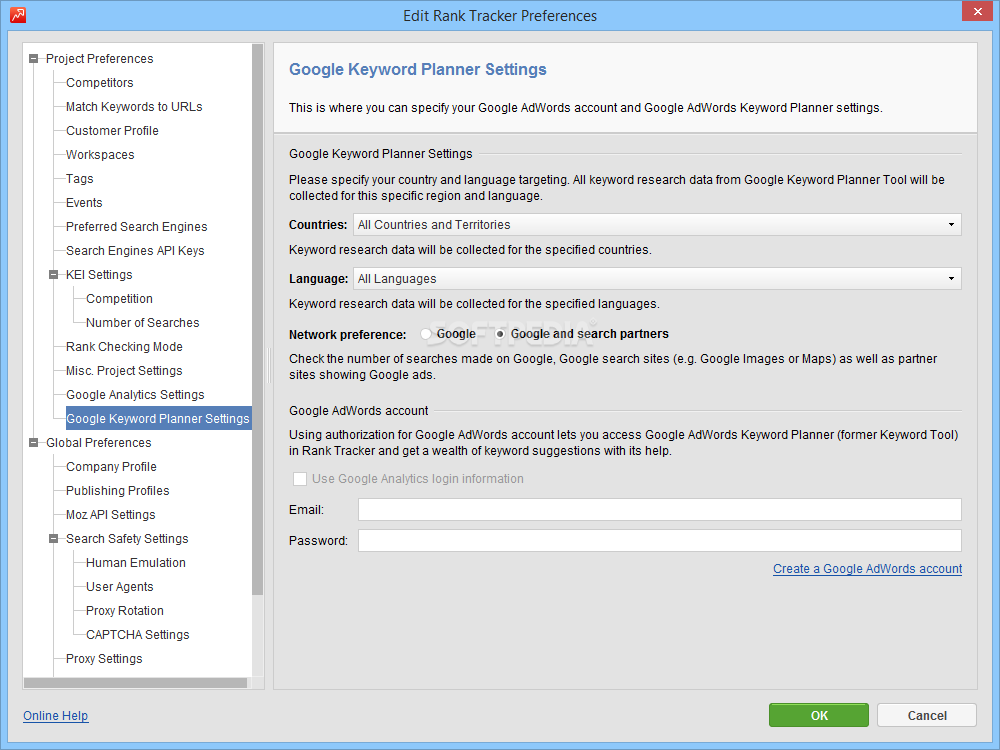
Task: Collapse the Project Preferences tree node
Action: (x=34, y=59)
